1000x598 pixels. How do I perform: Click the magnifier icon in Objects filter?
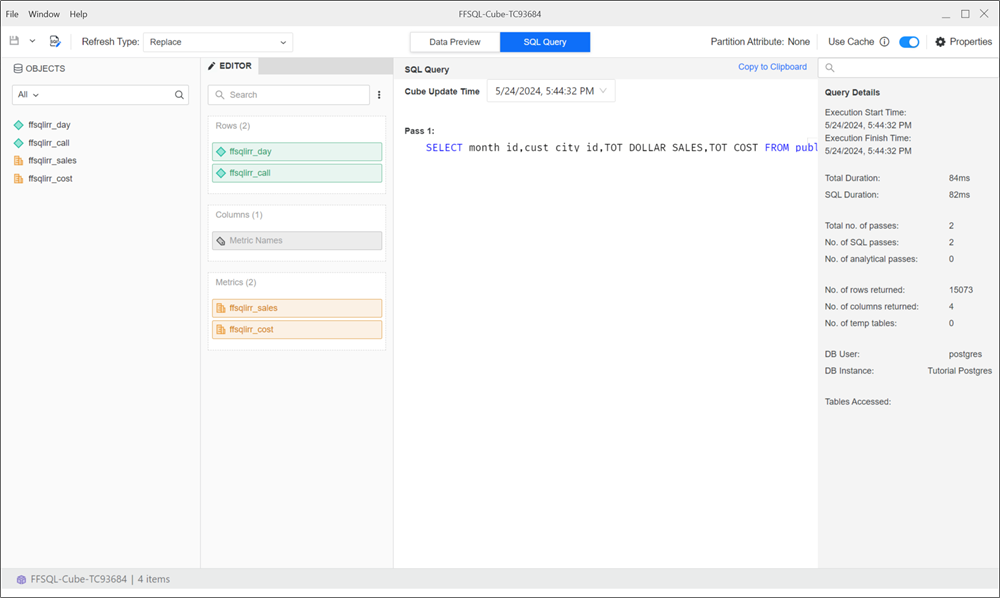(x=180, y=95)
